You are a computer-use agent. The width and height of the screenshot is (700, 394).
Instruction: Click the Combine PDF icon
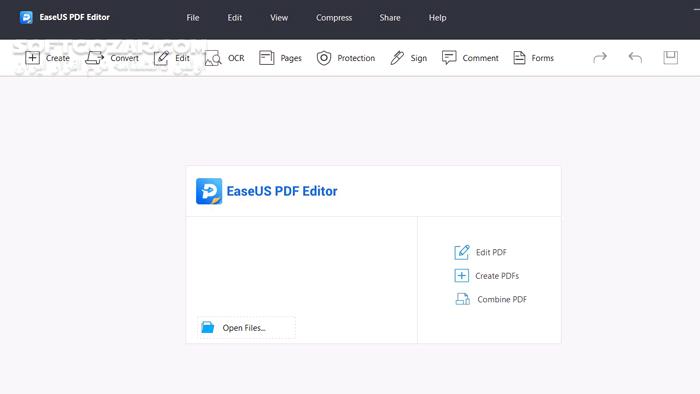coord(462,299)
